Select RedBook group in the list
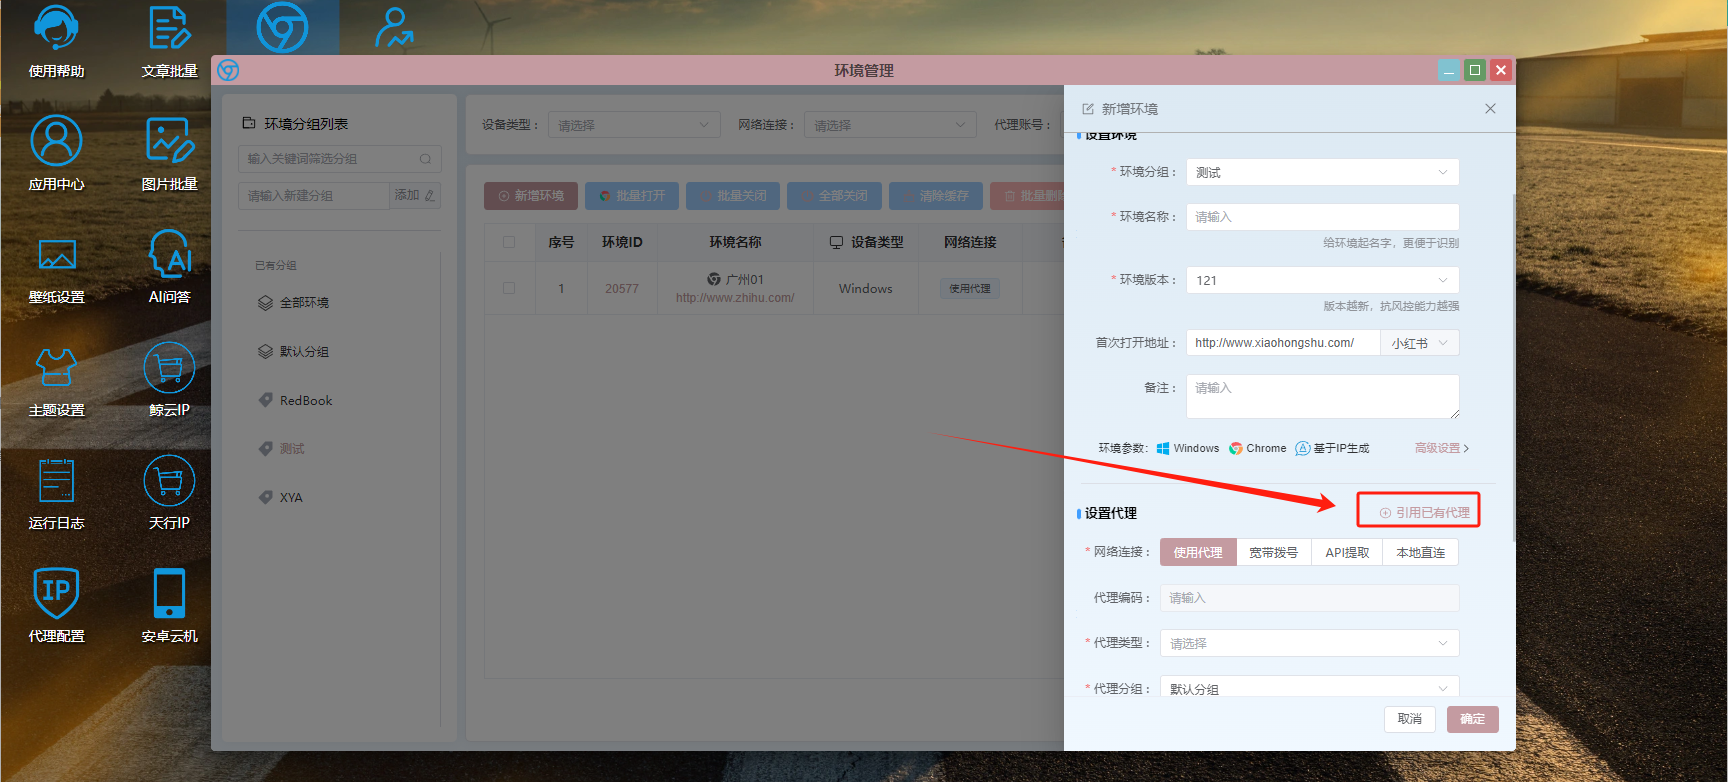Viewport: 1728px width, 782px height. click(305, 400)
